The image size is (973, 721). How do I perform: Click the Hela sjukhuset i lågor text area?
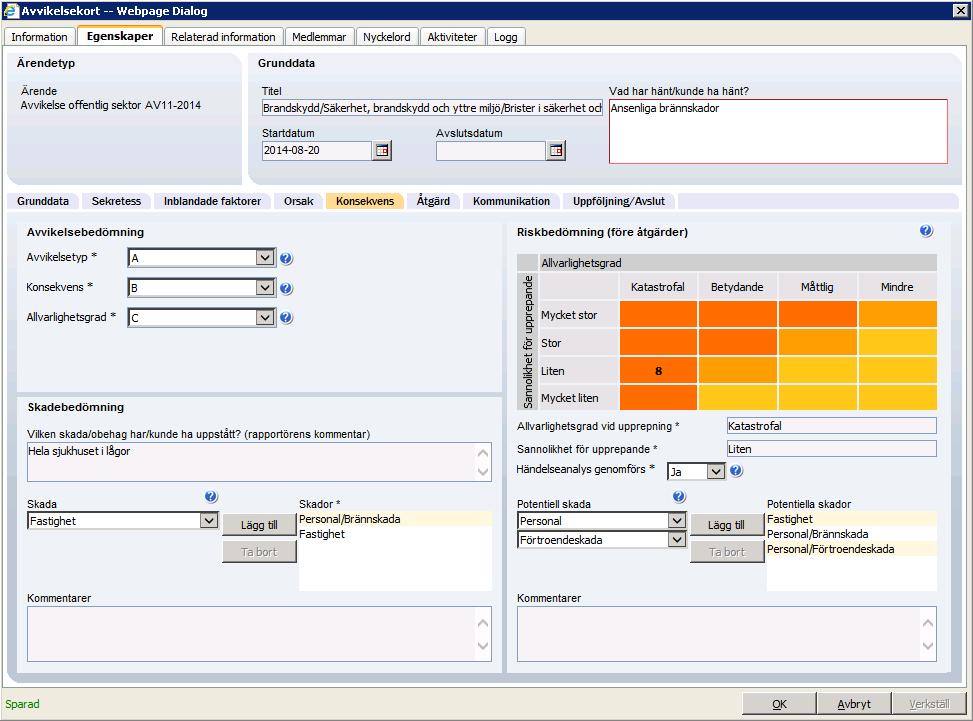pyautogui.click(x=259, y=462)
